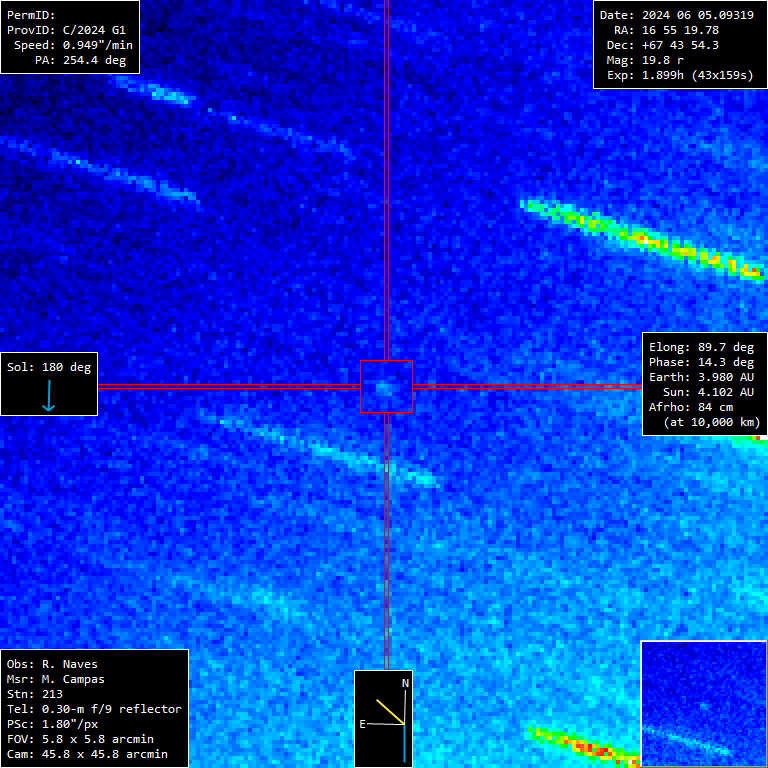Click the Sol: 180 deg label
This screenshot has width=768, height=768.
point(49,367)
